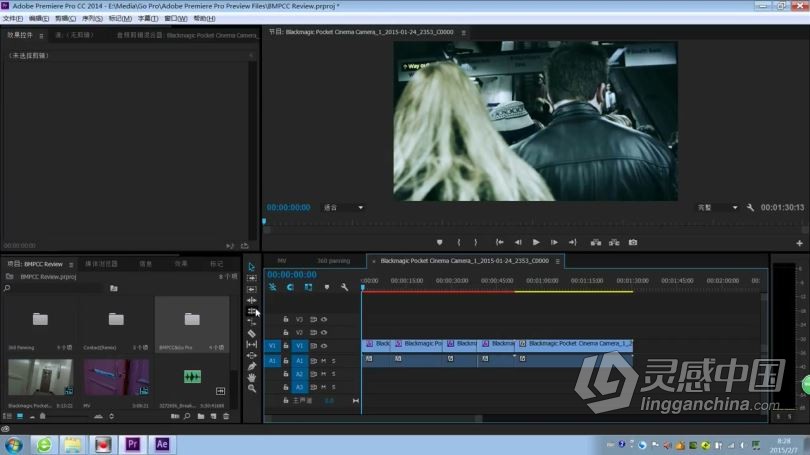The image size is (810, 455).
Task: Go to Out point
Action: (572, 242)
